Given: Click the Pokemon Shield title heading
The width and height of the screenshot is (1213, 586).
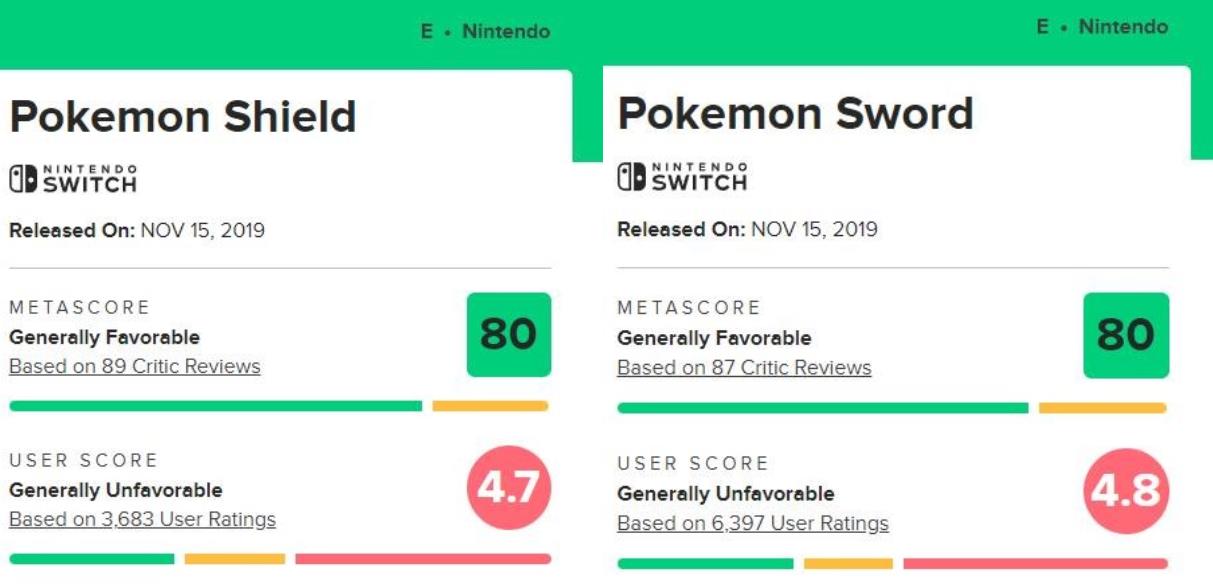Looking at the screenshot, I should [183, 117].
